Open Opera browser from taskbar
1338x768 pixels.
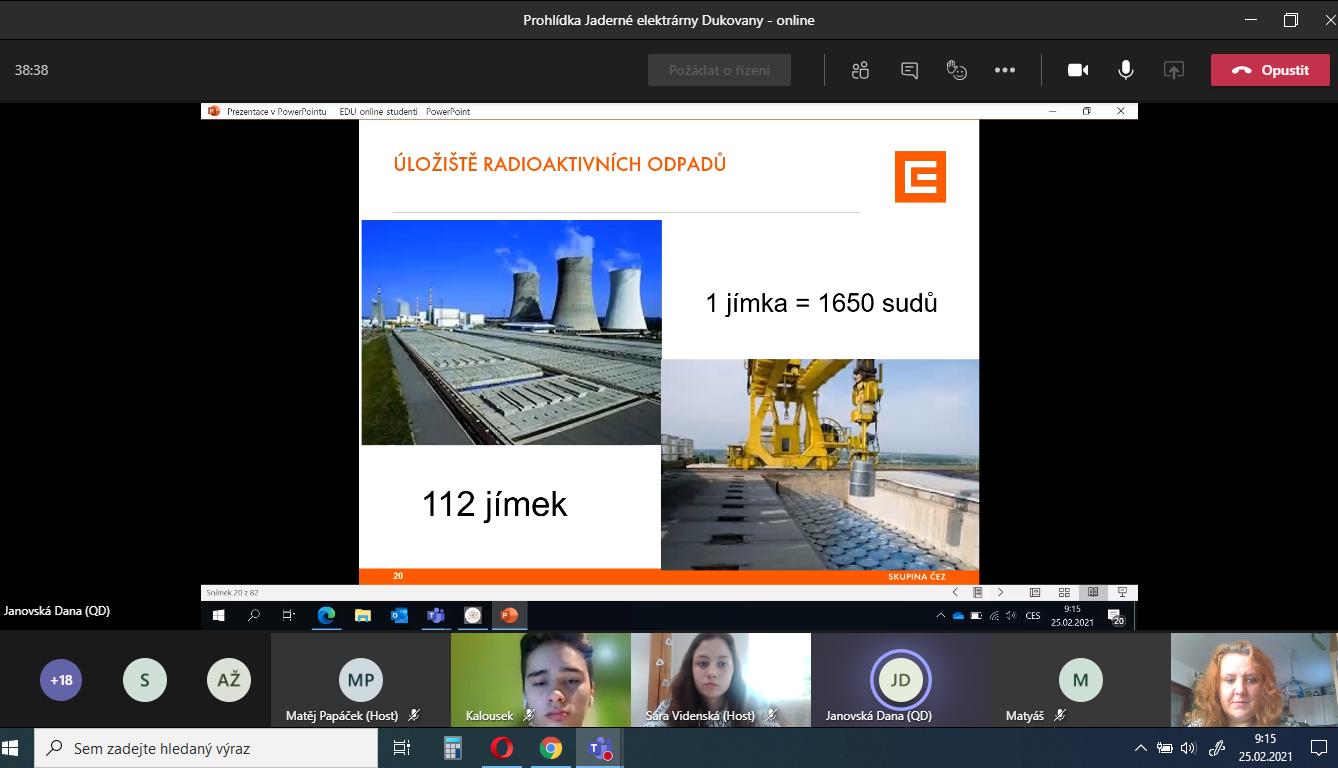pyautogui.click(x=502, y=748)
